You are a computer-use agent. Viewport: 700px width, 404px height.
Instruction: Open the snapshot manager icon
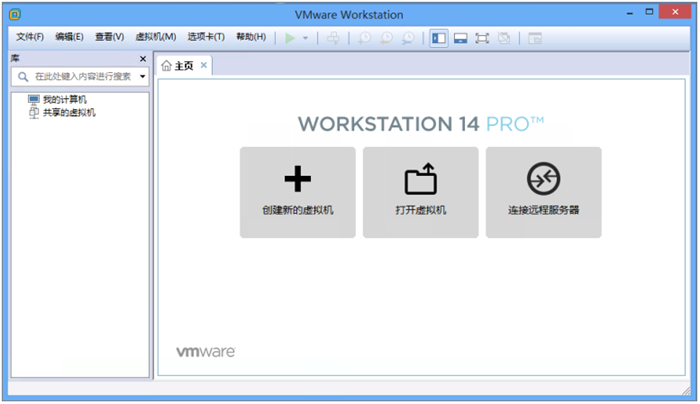click(x=408, y=38)
